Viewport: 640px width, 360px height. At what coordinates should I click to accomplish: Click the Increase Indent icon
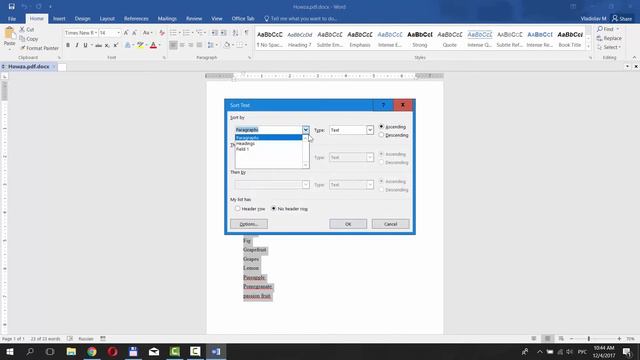pos(224,33)
